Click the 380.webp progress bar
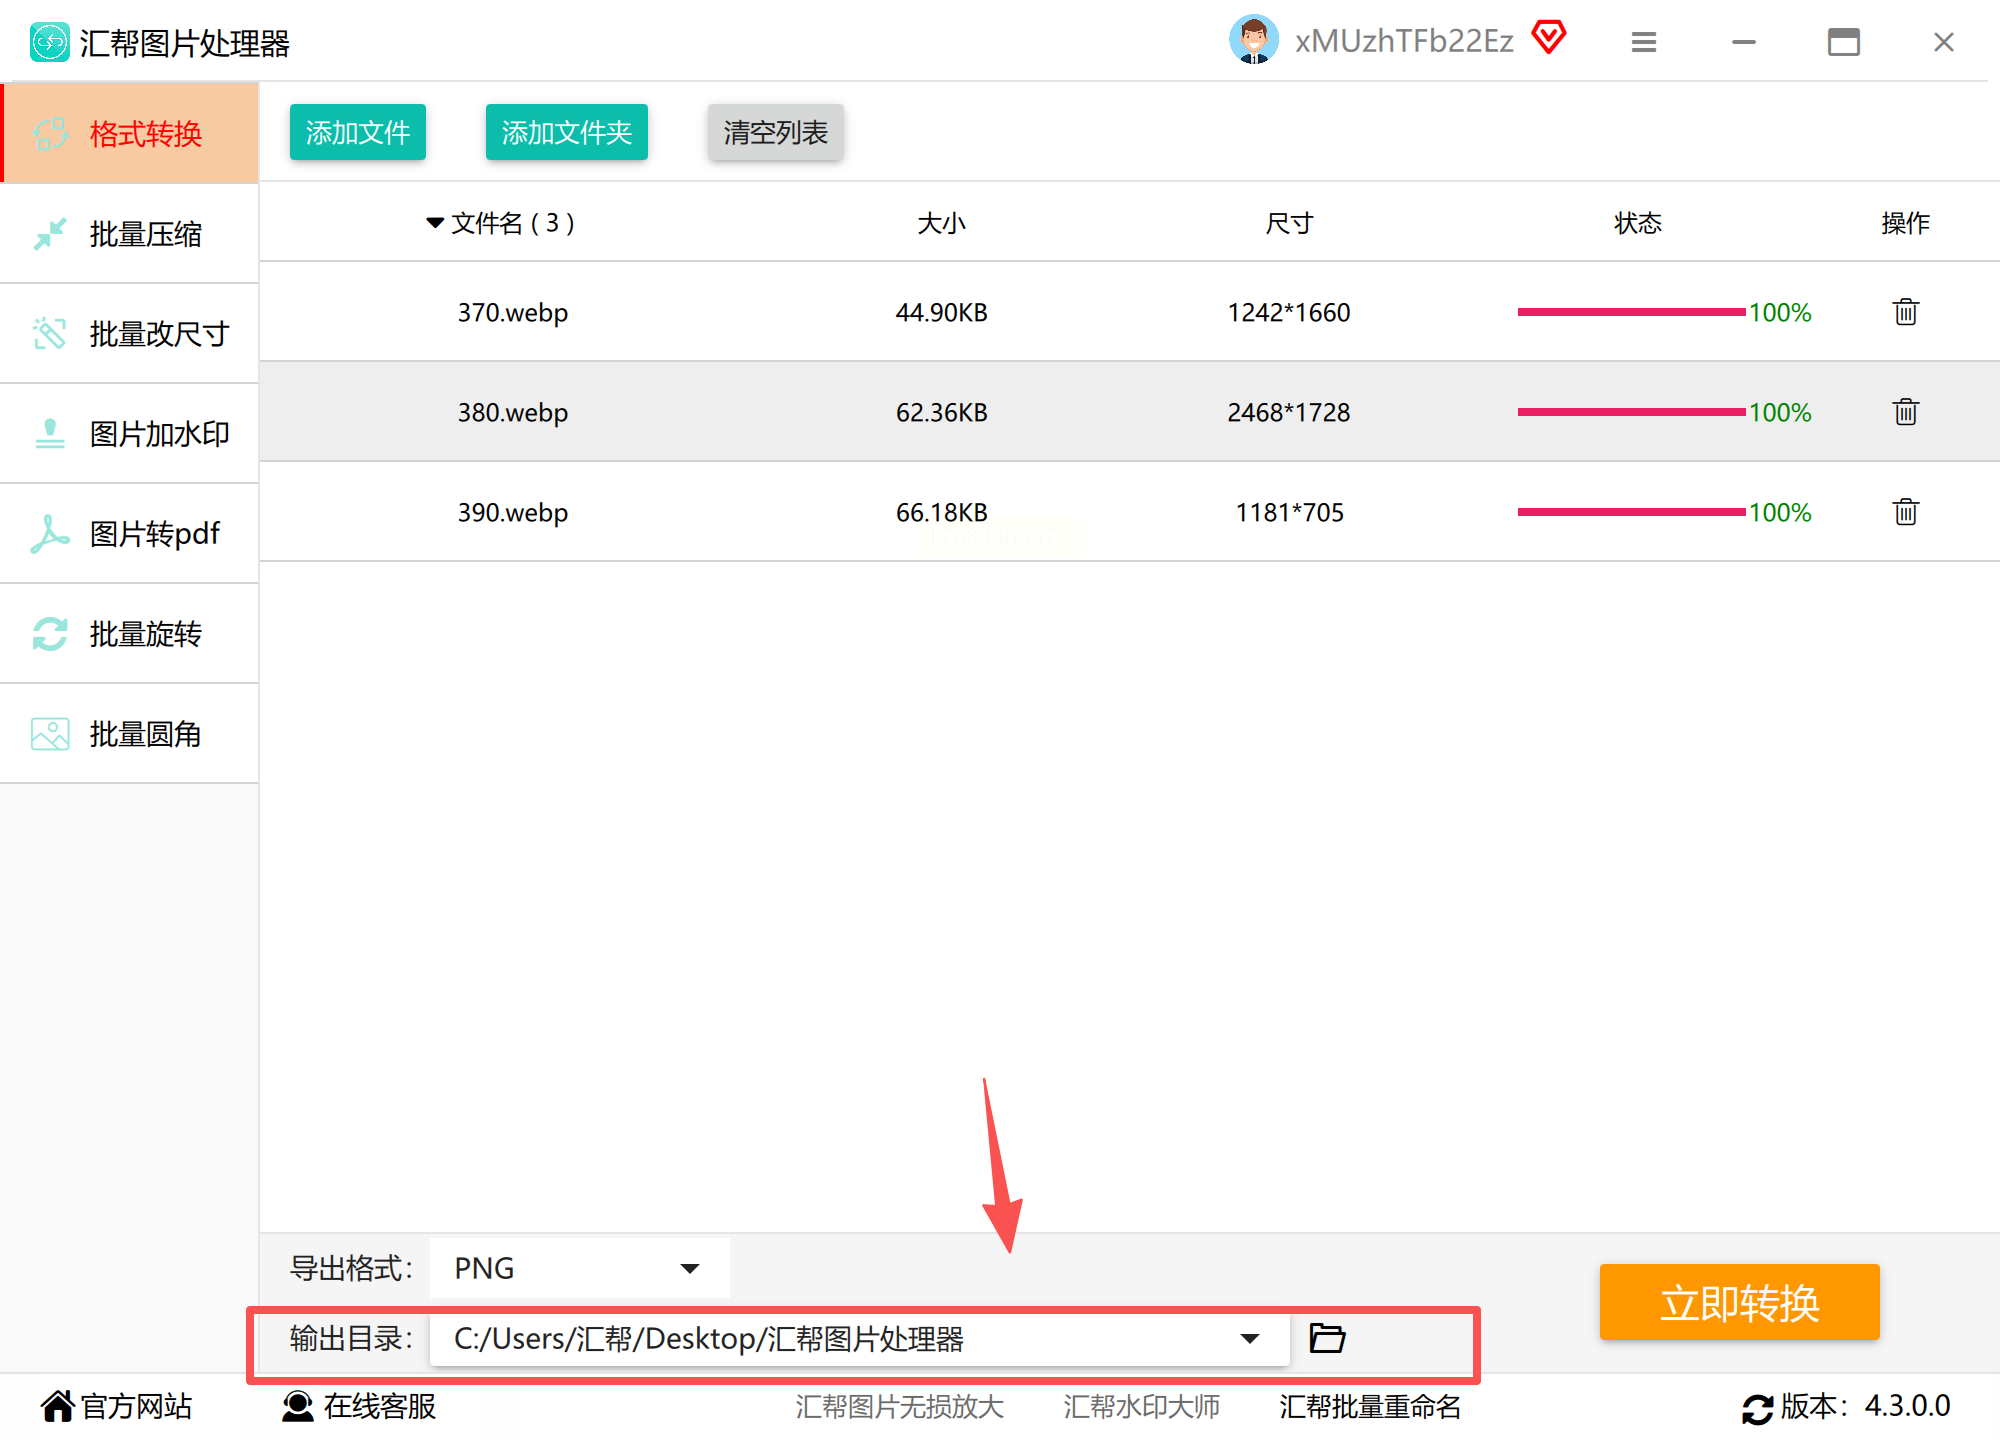The width and height of the screenshot is (2000, 1440). pos(1630,412)
